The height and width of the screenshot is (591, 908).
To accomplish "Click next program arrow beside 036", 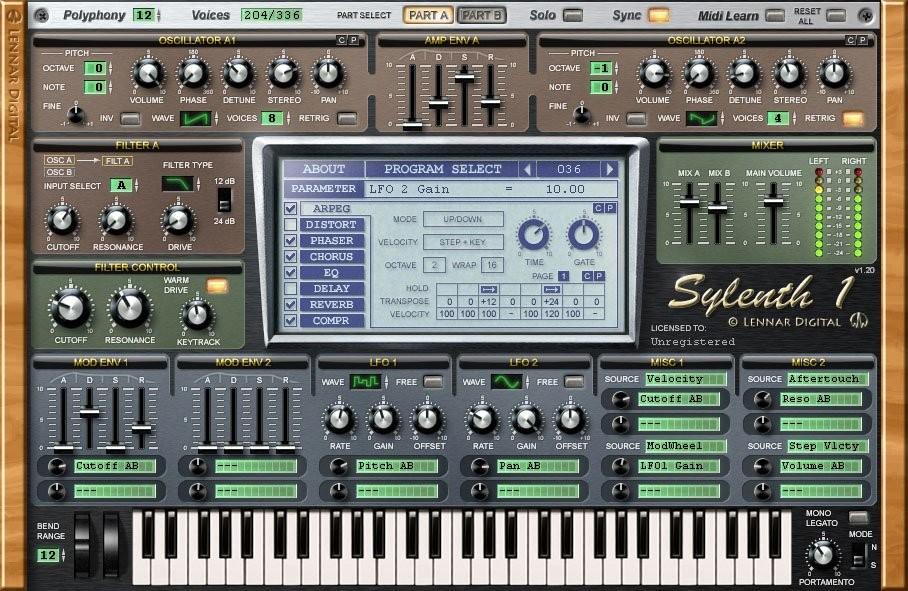I will pyautogui.click(x=607, y=169).
